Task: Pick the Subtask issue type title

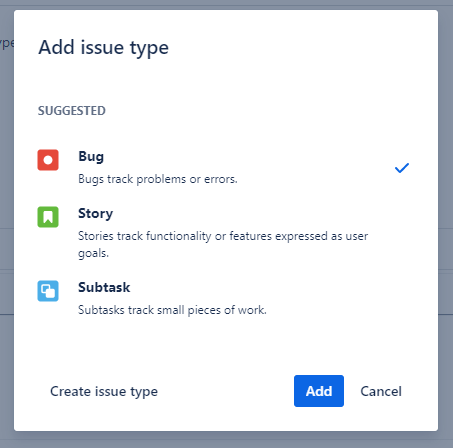Action: 104,287
